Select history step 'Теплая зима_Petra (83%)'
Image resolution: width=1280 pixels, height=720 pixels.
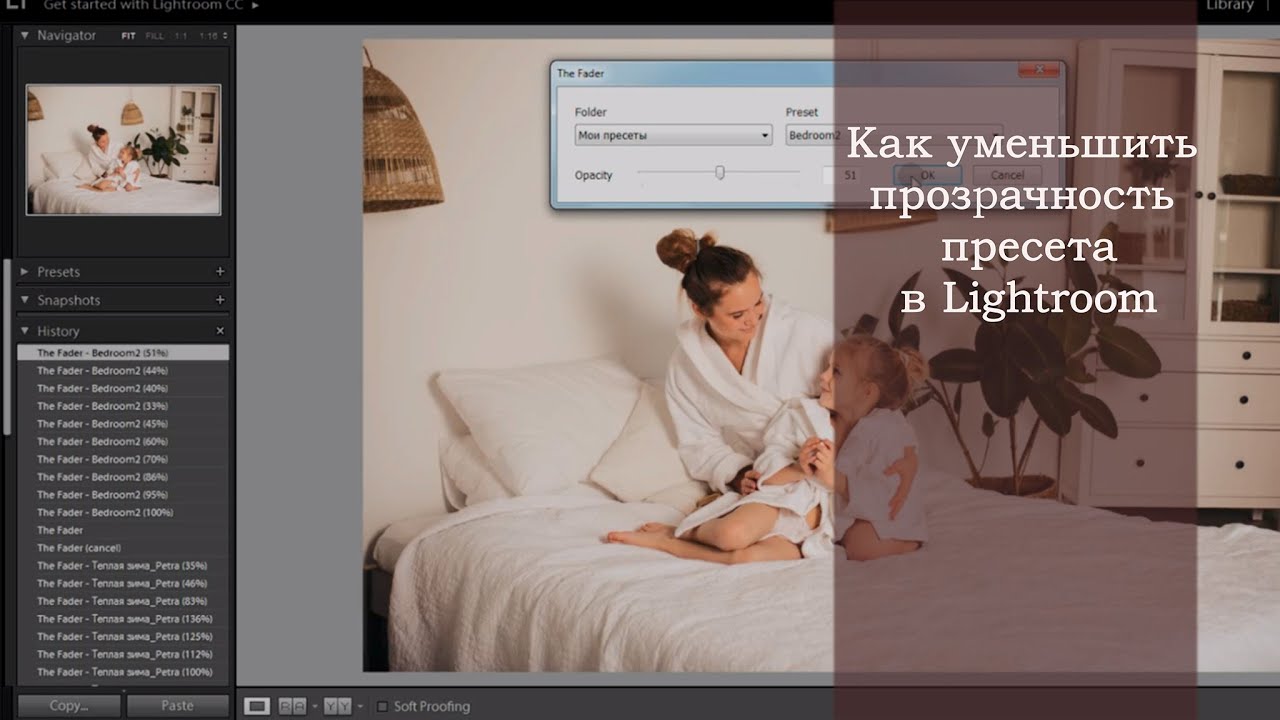[x=123, y=601]
